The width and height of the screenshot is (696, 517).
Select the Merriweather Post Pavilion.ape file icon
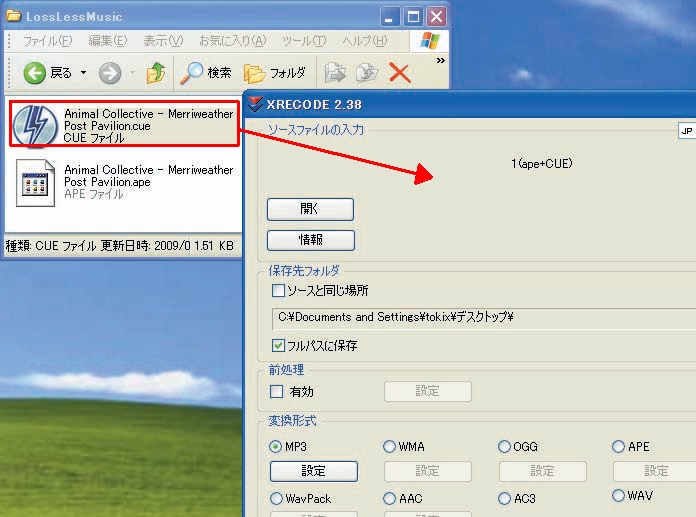[x=35, y=182]
